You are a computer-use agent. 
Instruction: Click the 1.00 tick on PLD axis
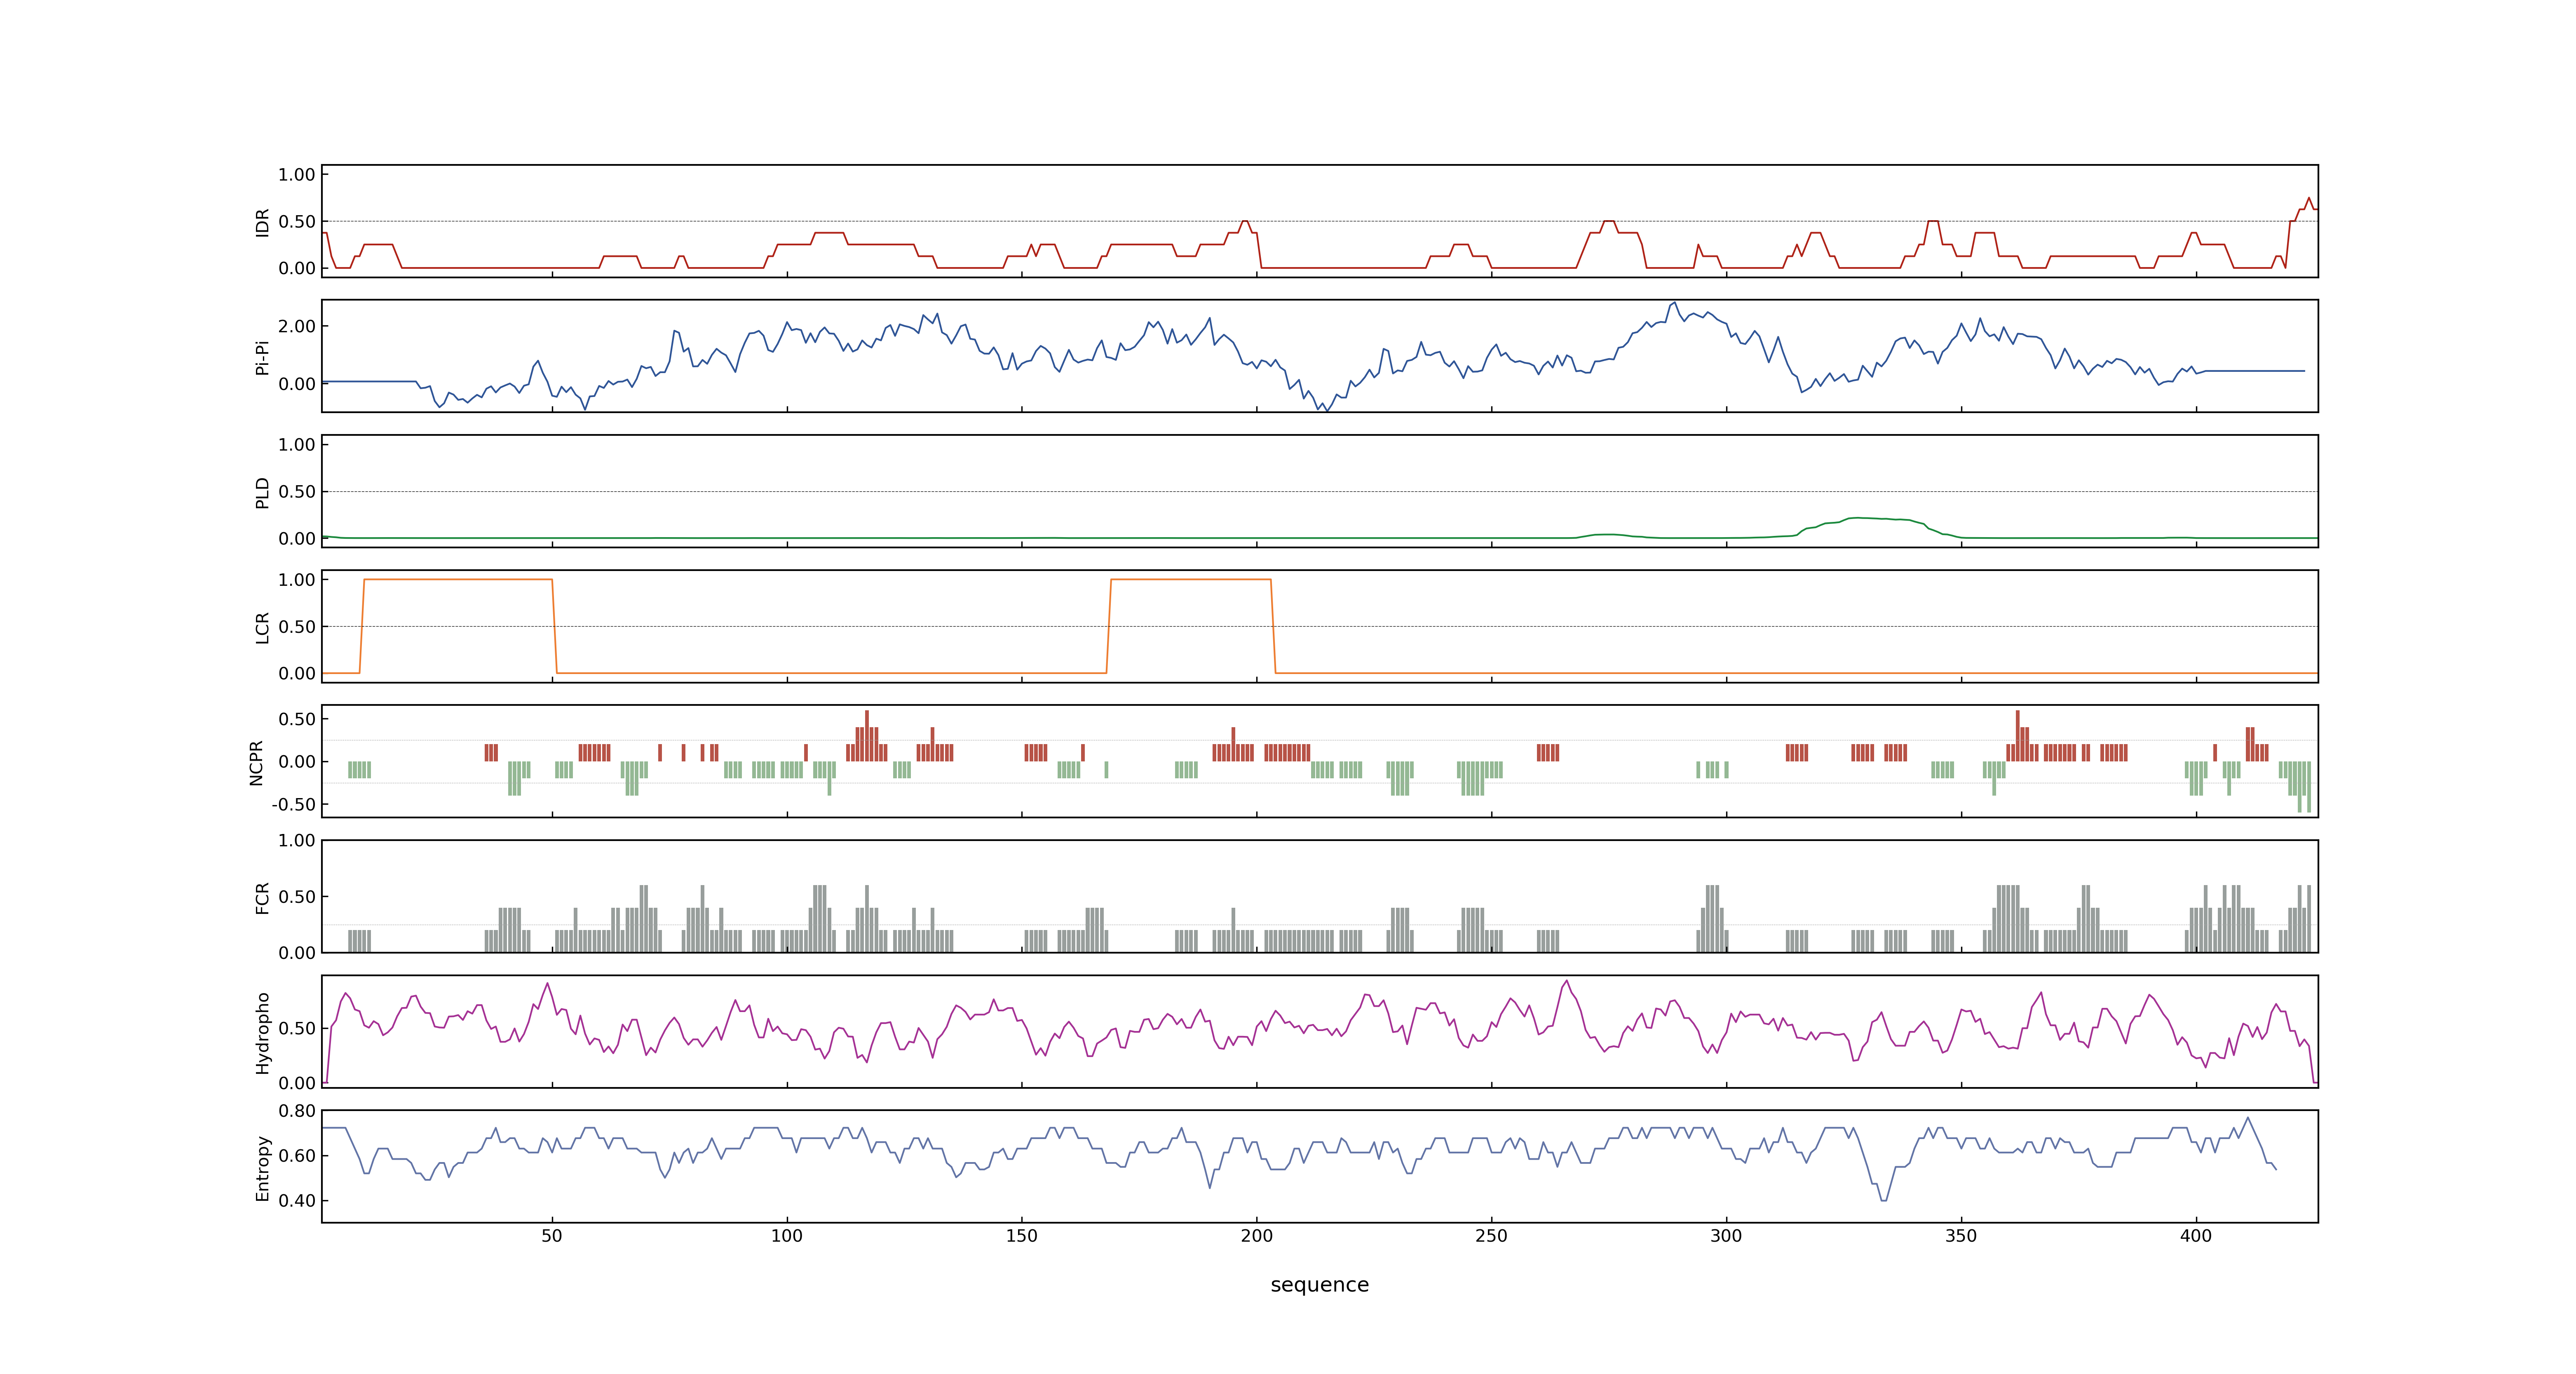297,445
